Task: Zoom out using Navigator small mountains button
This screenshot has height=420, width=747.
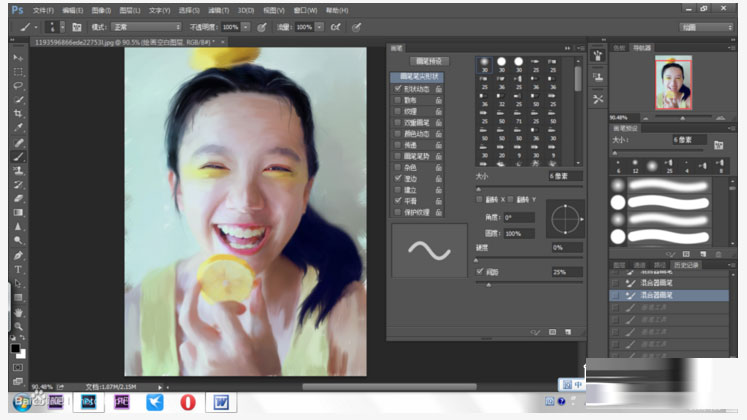Action: point(646,118)
